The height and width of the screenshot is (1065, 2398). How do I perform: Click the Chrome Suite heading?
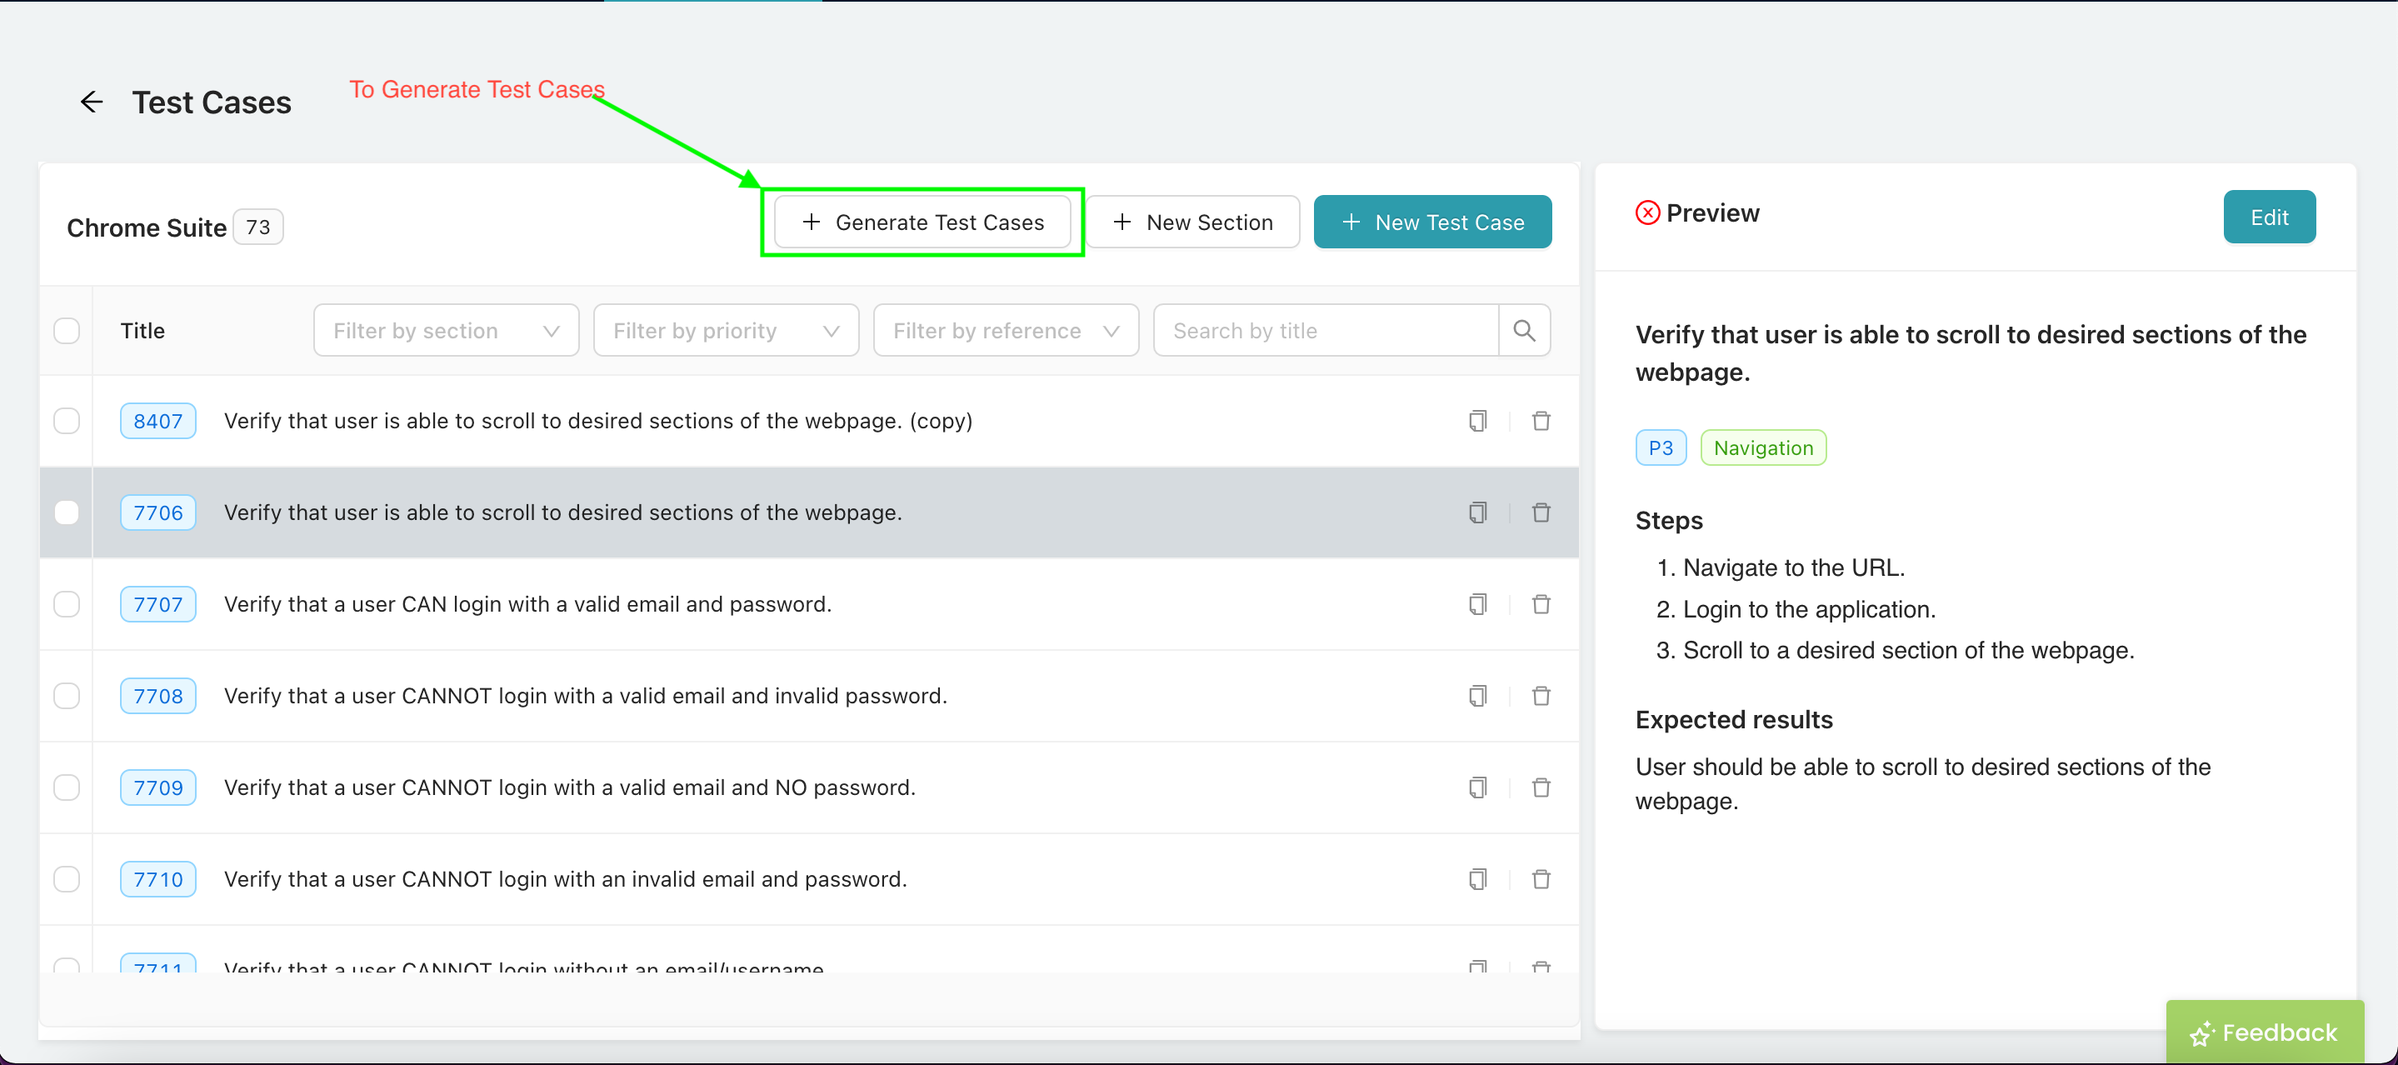147,228
